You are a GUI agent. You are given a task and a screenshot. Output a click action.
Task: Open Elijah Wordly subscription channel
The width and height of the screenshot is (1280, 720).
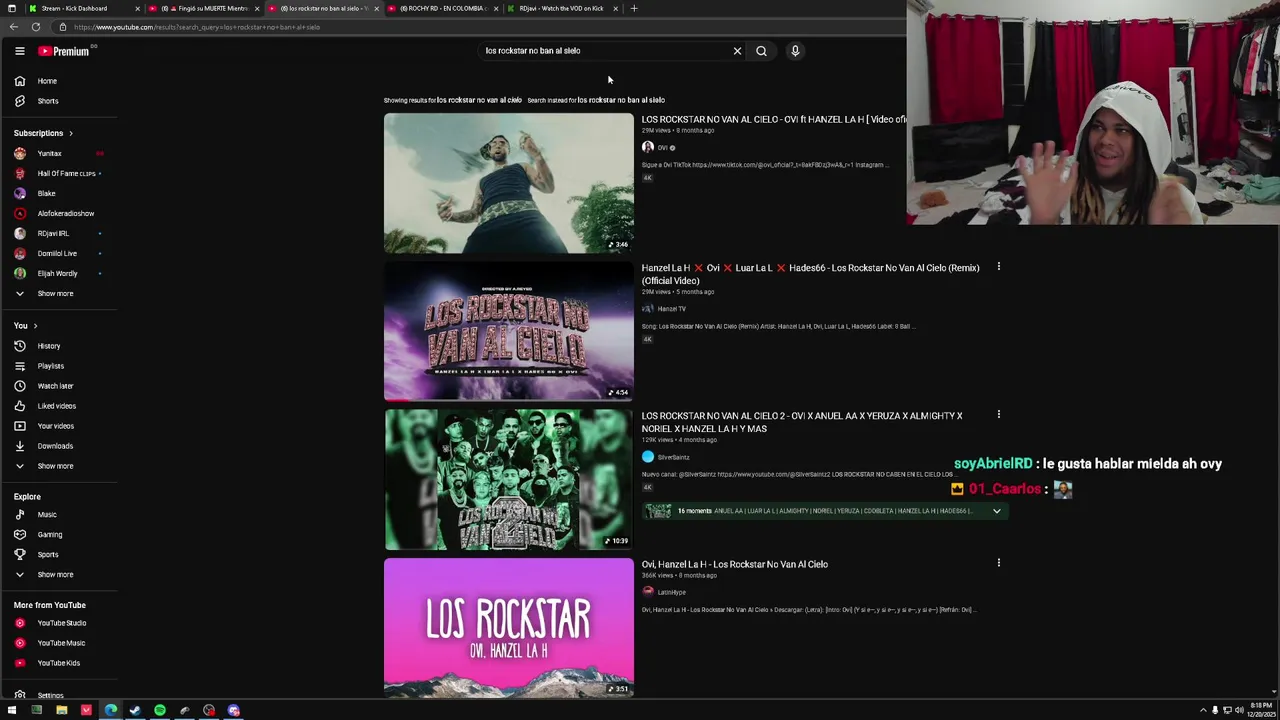click(x=60, y=273)
